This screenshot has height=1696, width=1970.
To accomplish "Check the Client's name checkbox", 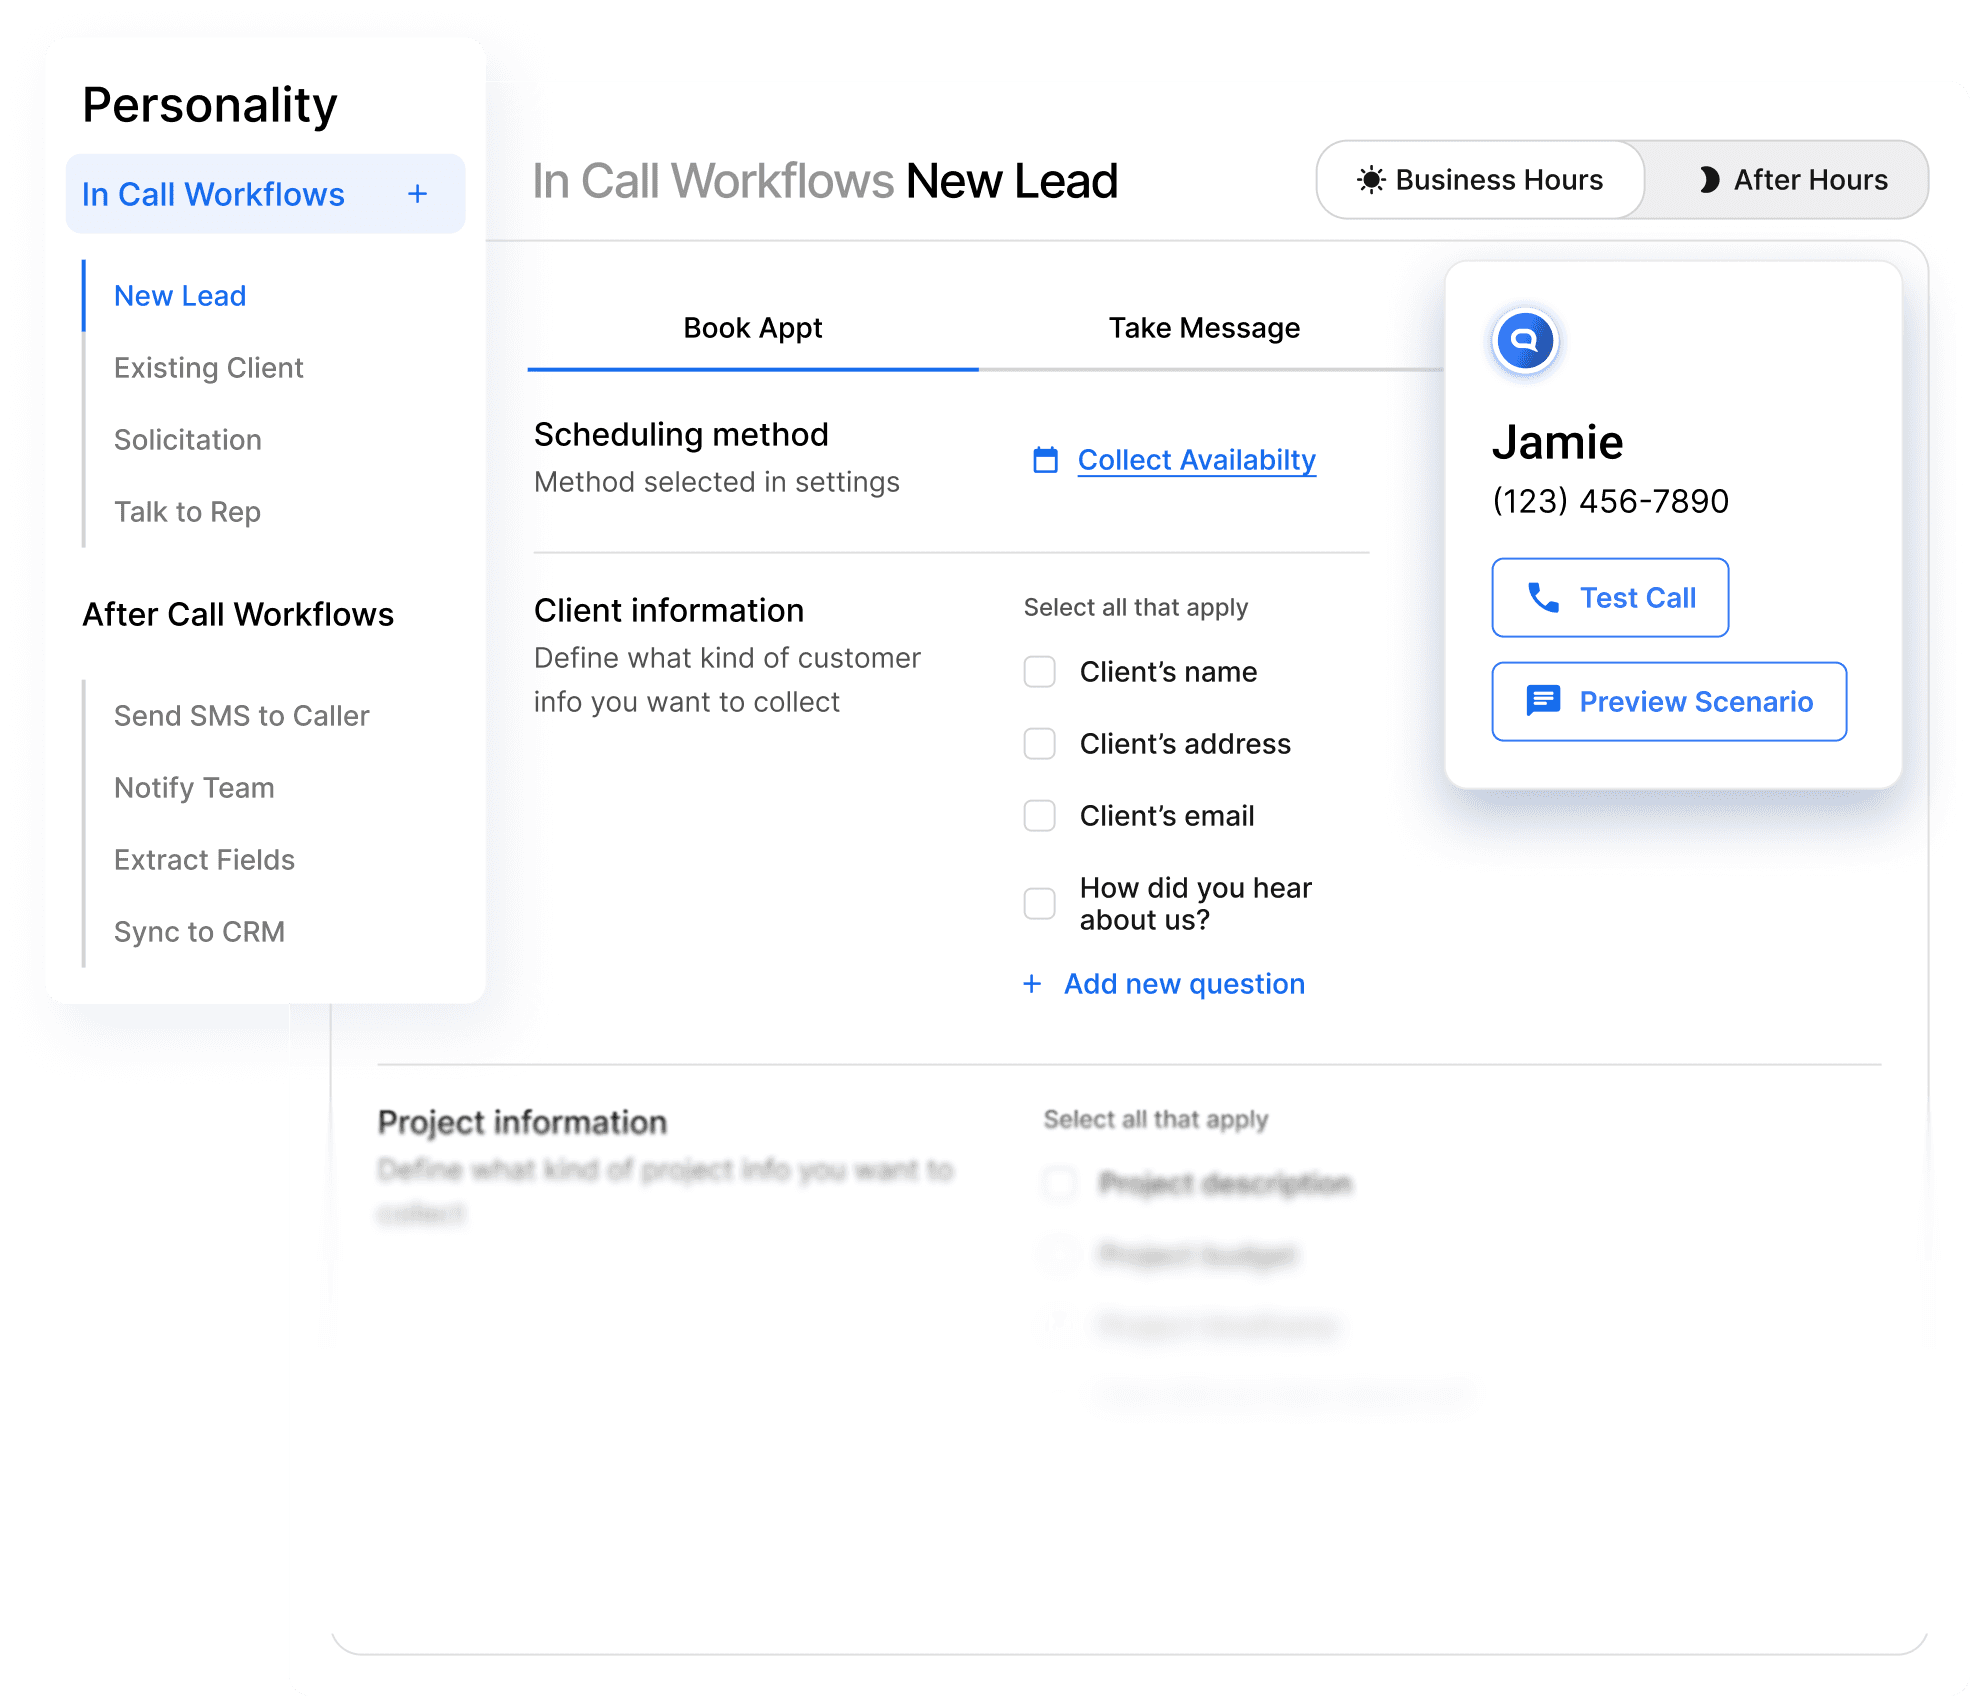I will click(1040, 672).
